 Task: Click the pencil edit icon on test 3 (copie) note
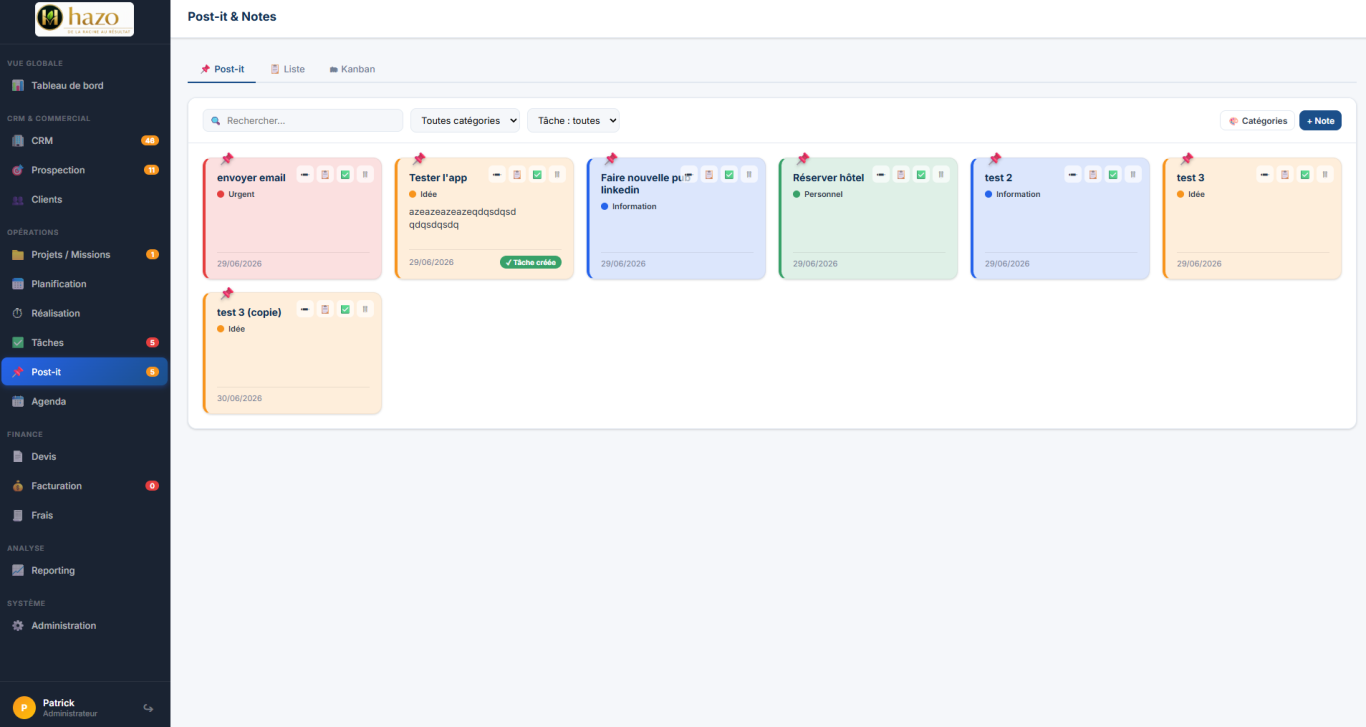[305, 309]
